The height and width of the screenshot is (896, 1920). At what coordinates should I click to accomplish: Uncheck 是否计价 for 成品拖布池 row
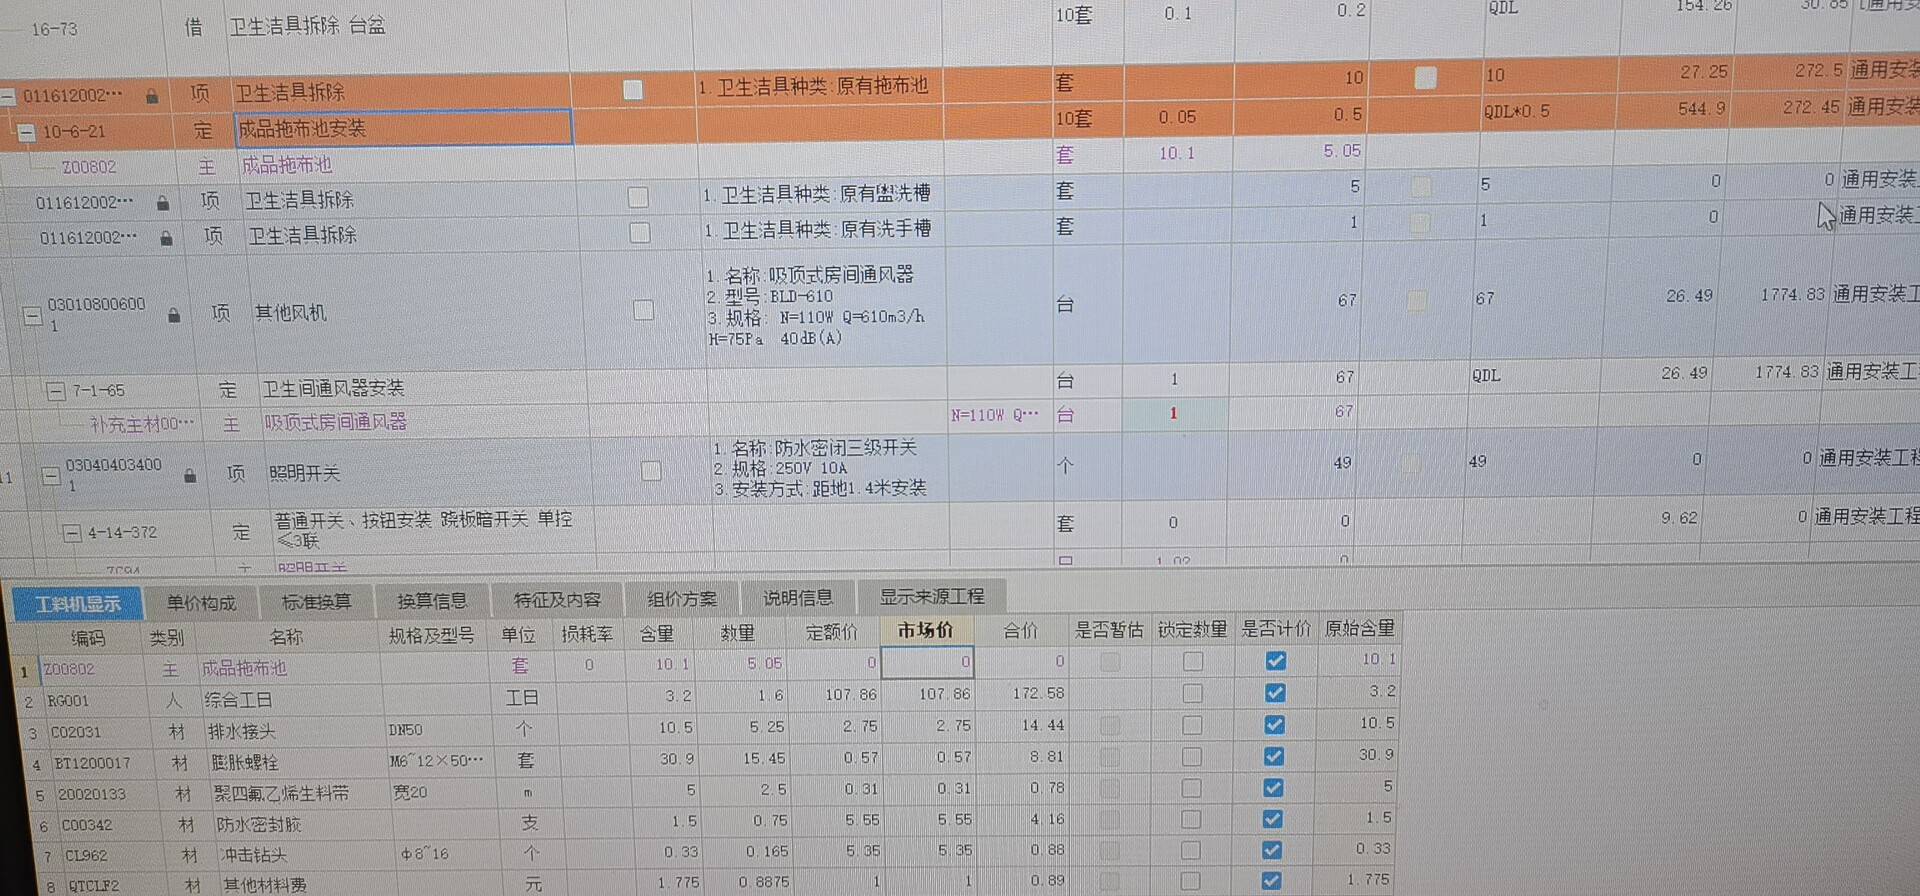coord(1275,660)
